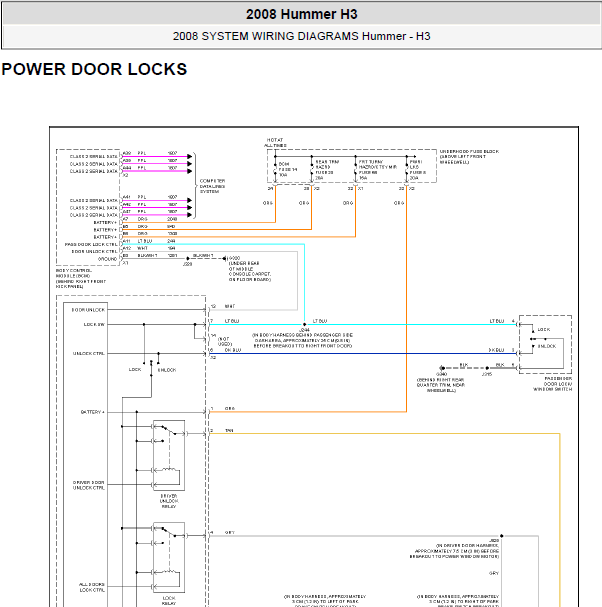Viewport: 602px width, 607px height.
Task: Click the S245 splice label
Action: click(x=487, y=374)
